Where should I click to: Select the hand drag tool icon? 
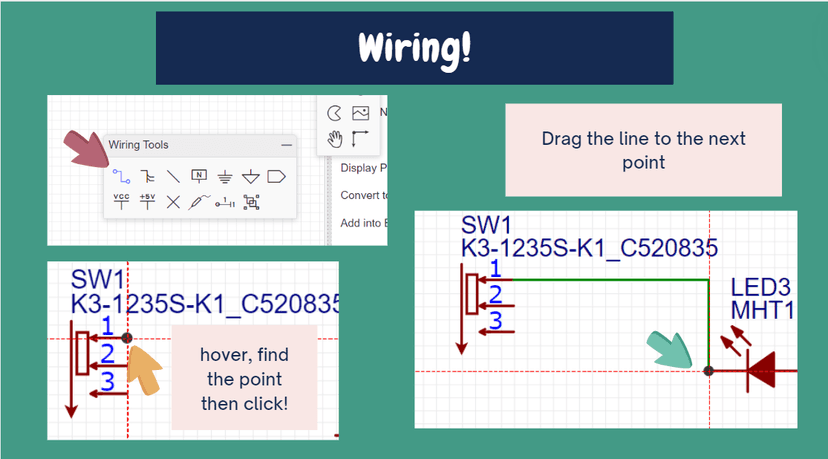pyautogui.click(x=335, y=138)
